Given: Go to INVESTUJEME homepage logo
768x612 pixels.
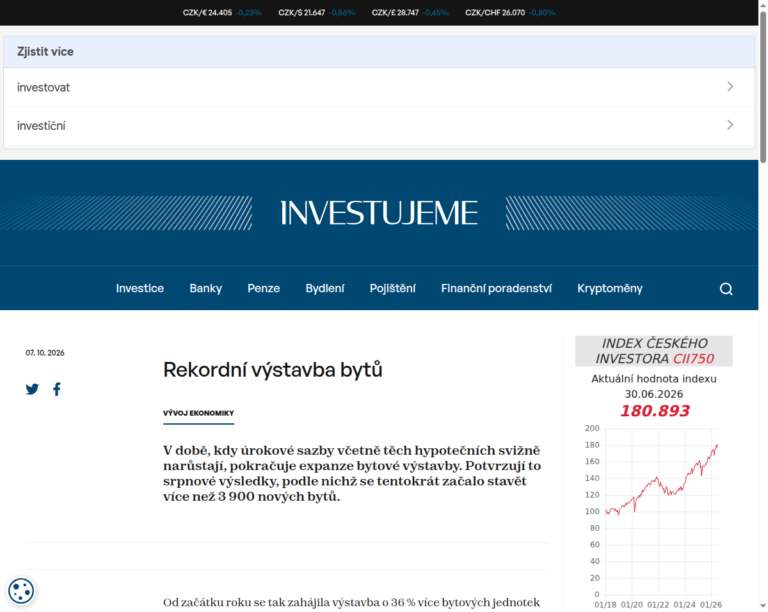Looking at the screenshot, I should tap(379, 213).
